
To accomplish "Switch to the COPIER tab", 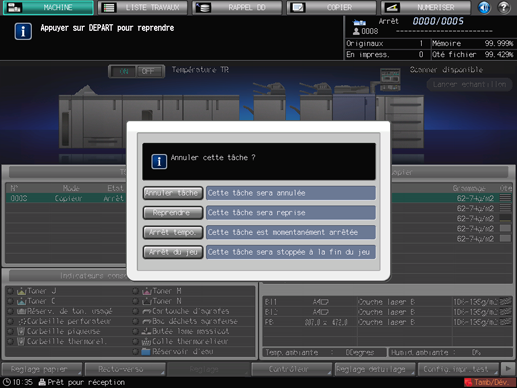I will pyautogui.click(x=332, y=8).
